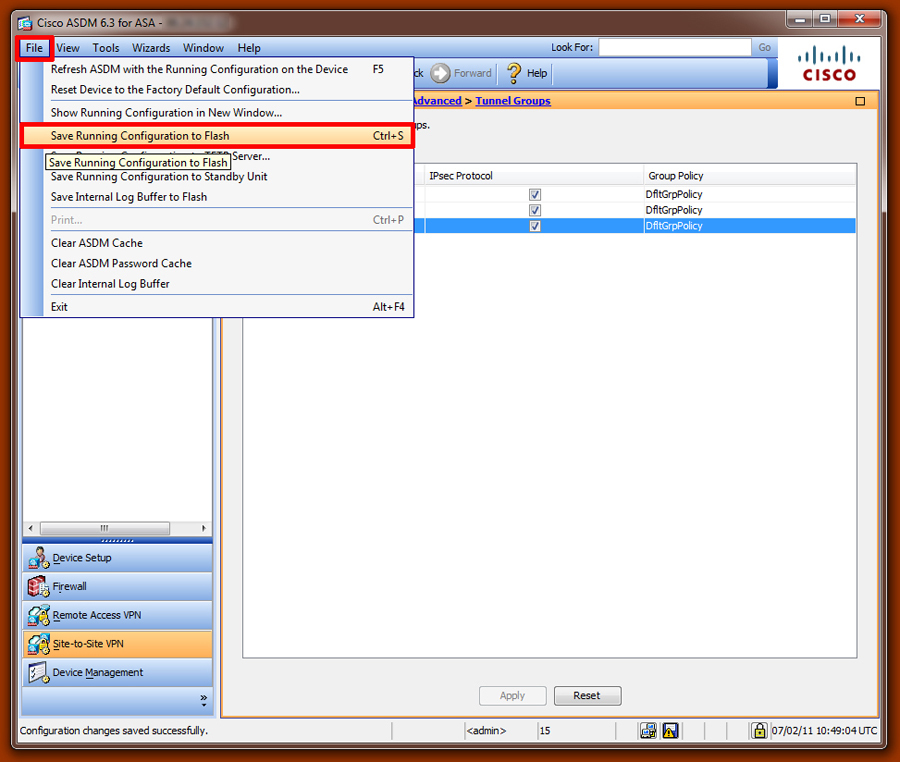The height and width of the screenshot is (762, 900).
Task: Open the Site-to-Site VPN section
Action: (118, 644)
